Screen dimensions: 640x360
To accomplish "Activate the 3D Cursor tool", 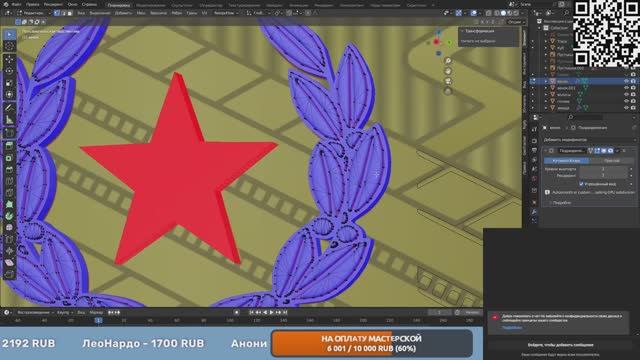I will tap(9, 47).
